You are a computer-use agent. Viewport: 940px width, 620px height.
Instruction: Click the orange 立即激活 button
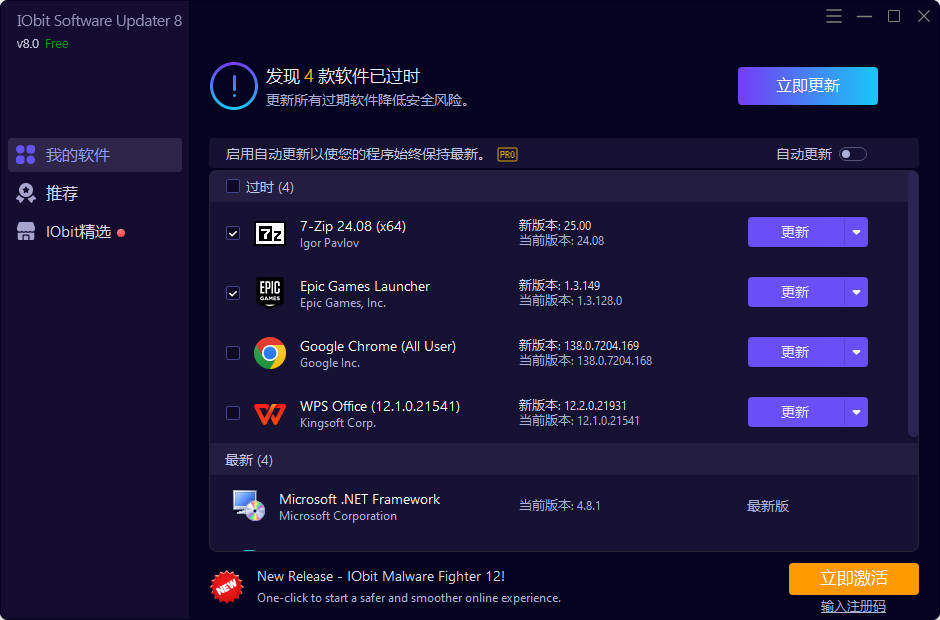point(854,579)
